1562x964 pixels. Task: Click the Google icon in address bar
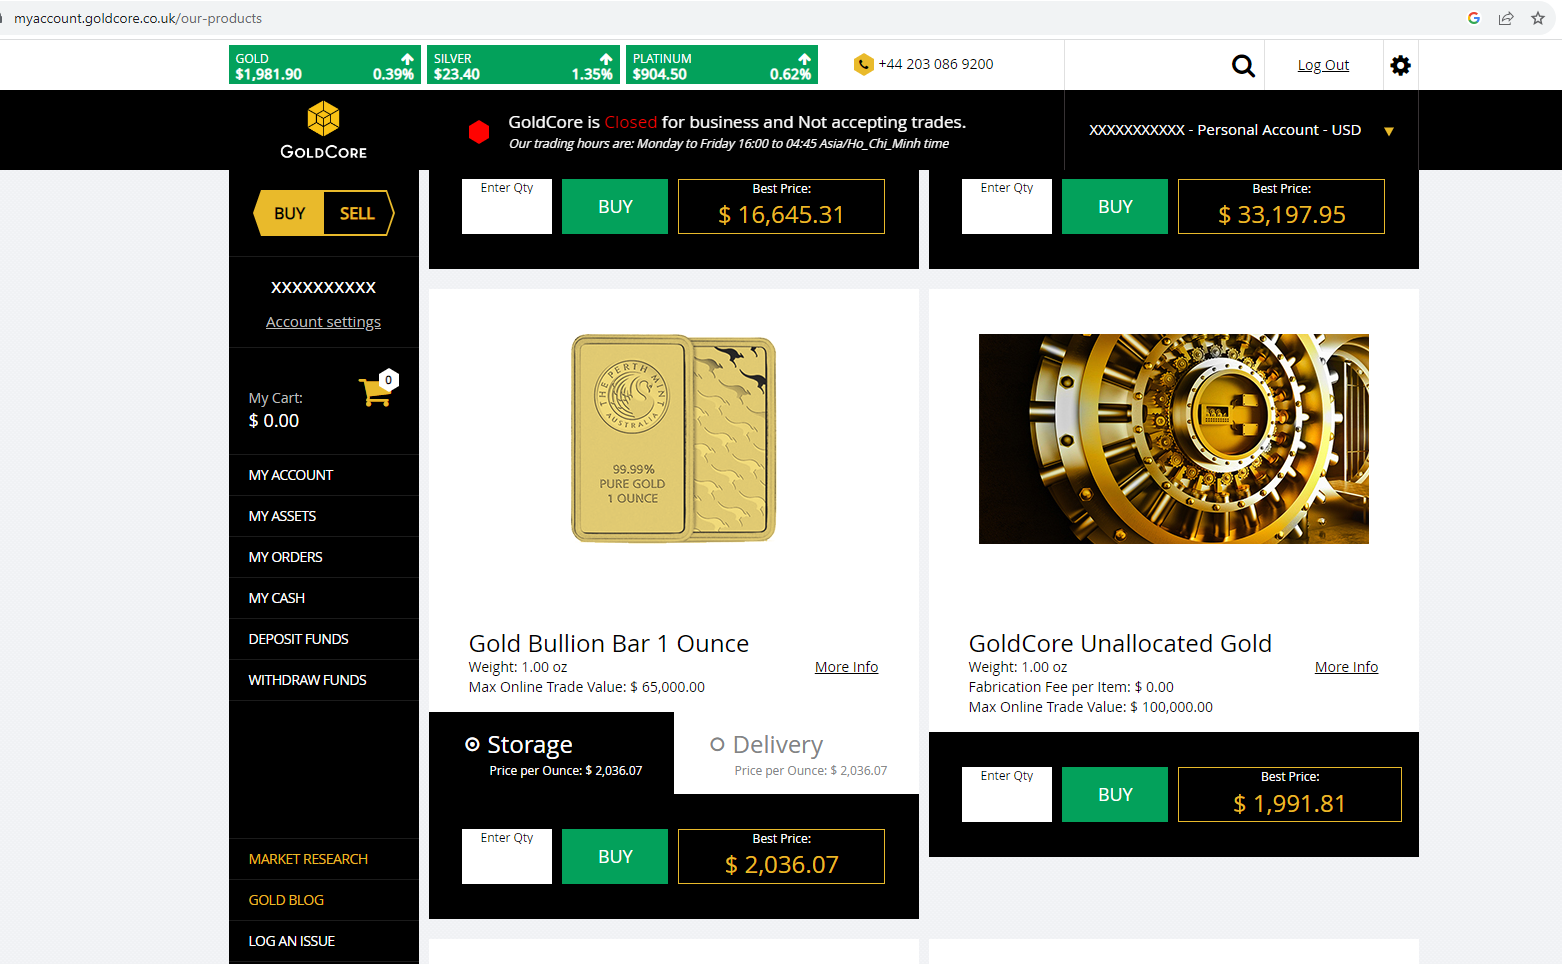[x=1473, y=18]
